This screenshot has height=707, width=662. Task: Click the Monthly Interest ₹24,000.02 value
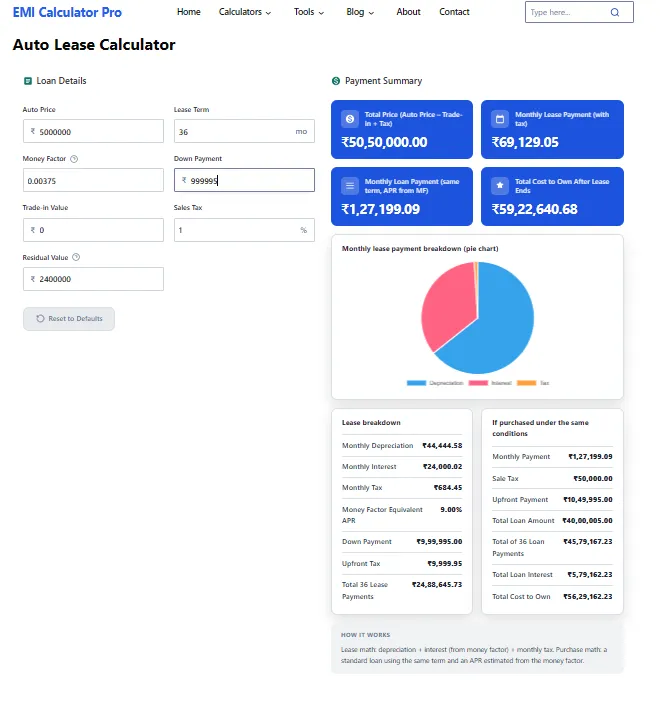(x=442, y=467)
